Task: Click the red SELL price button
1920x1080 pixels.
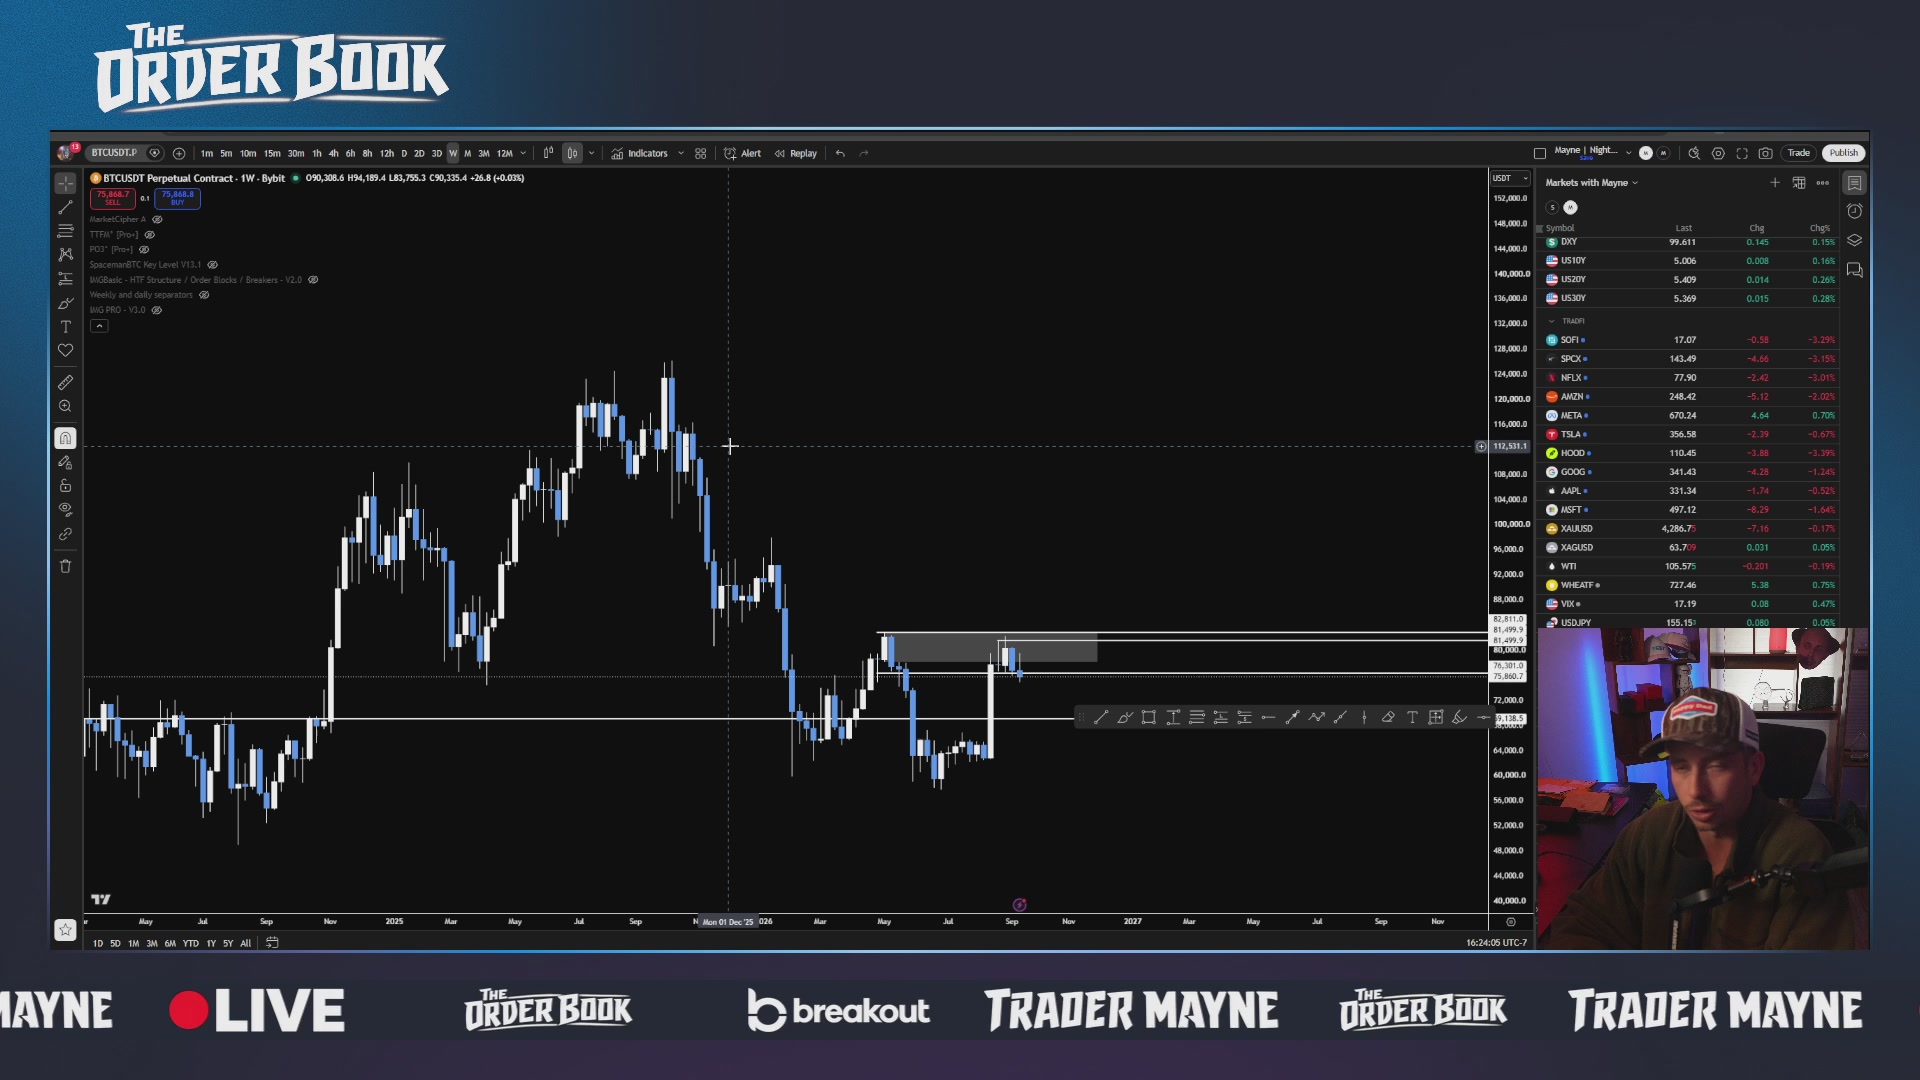Action: pyautogui.click(x=113, y=198)
